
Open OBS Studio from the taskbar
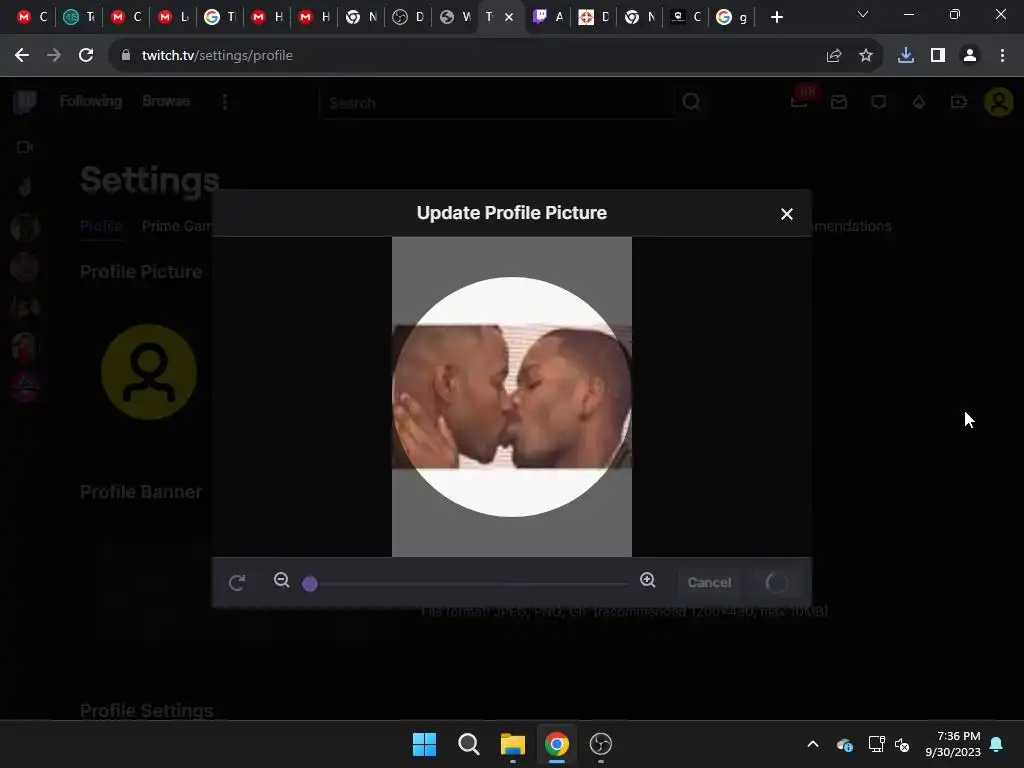point(600,744)
